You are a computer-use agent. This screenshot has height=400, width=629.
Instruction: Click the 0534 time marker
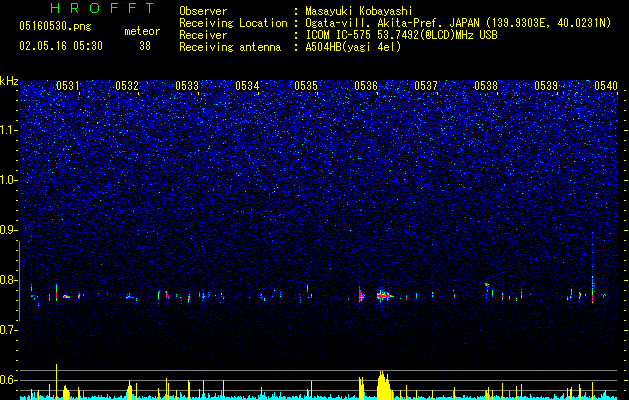pyautogui.click(x=247, y=85)
